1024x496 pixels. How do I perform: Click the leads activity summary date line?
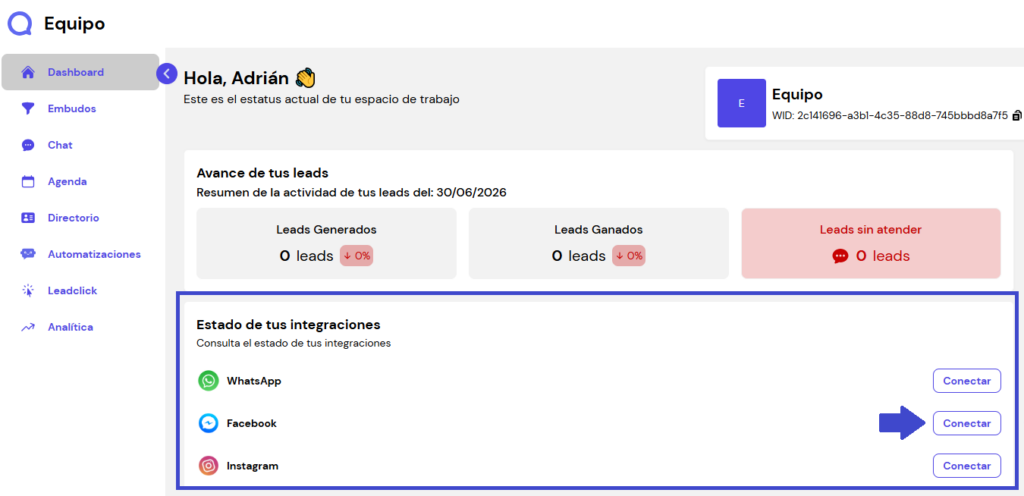pyautogui.click(x=352, y=193)
